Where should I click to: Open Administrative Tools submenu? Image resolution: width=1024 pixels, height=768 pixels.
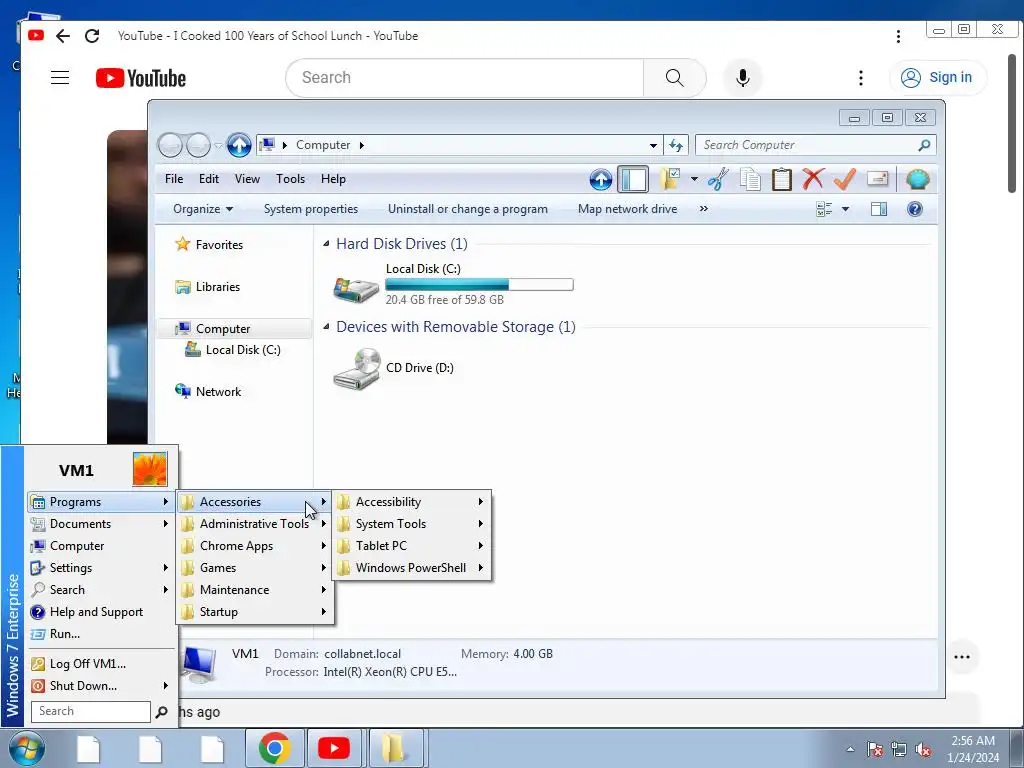pos(255,524)
